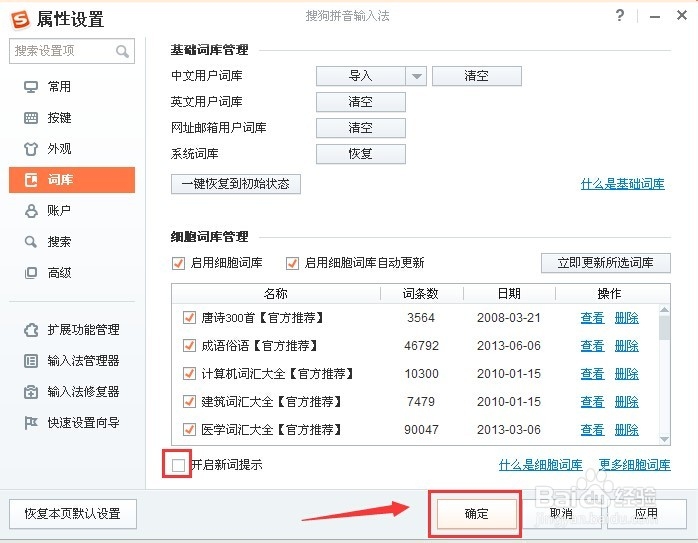
Task: Click the repair kit icon beside 输入法修复器
Action: pos(31,392)
